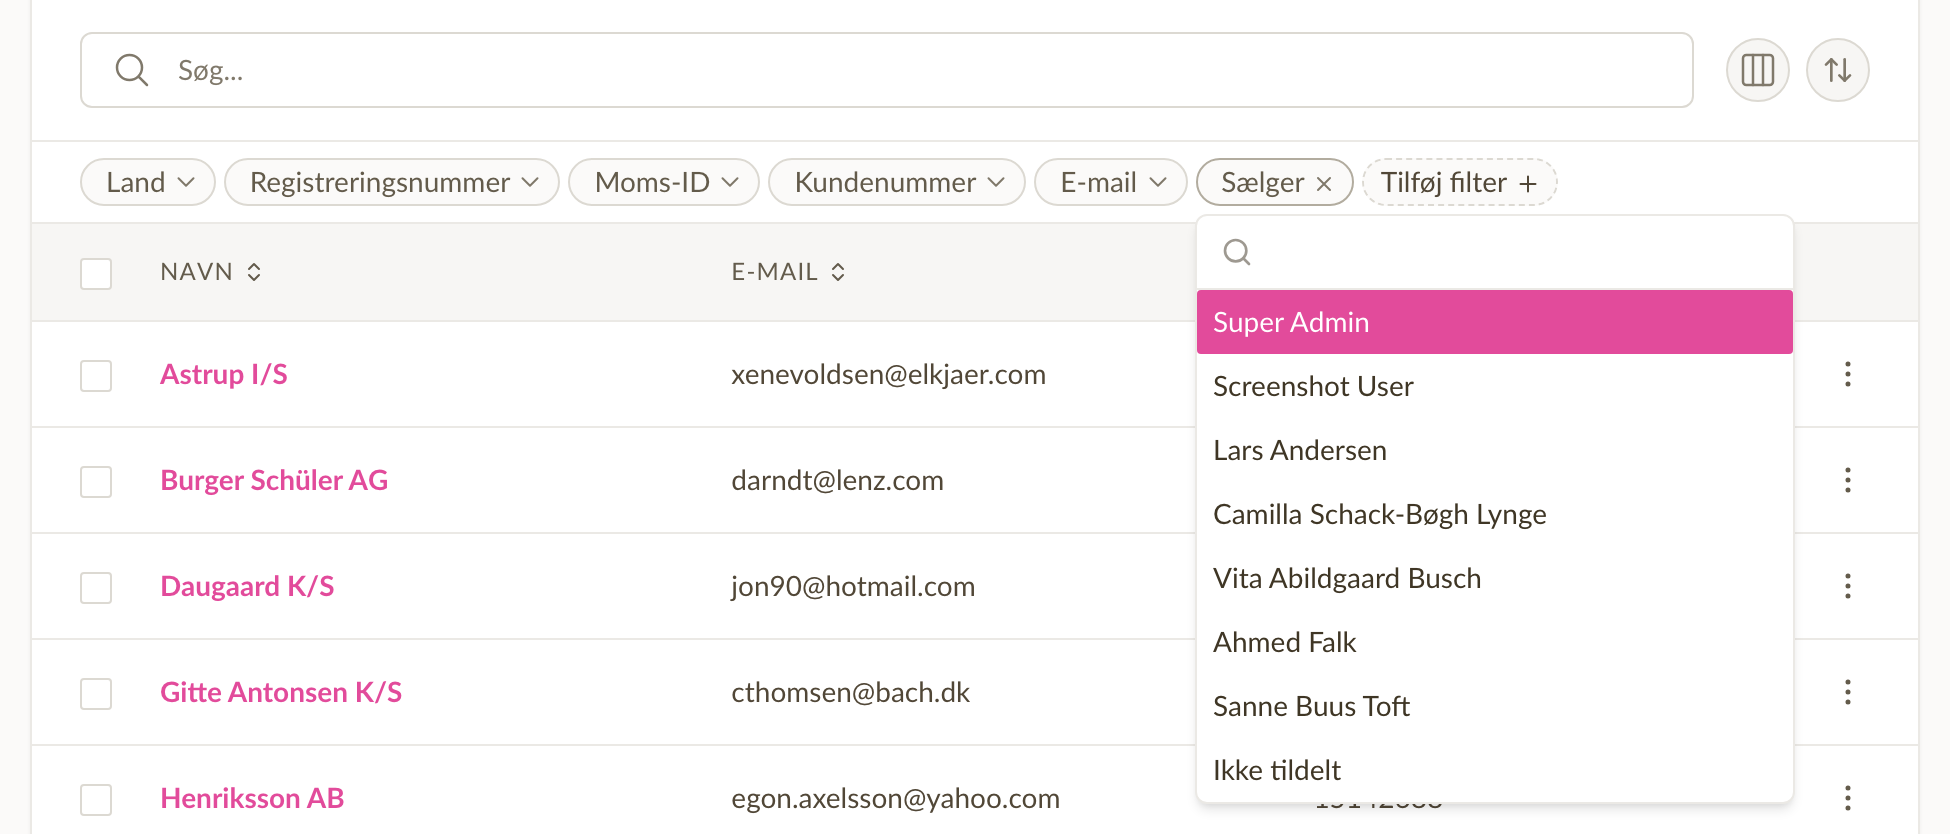Open the Registreringsnummer filter dropdown
Image resolution: width=1950 pixels, height=834 pixels.
(x=392, y=182)
